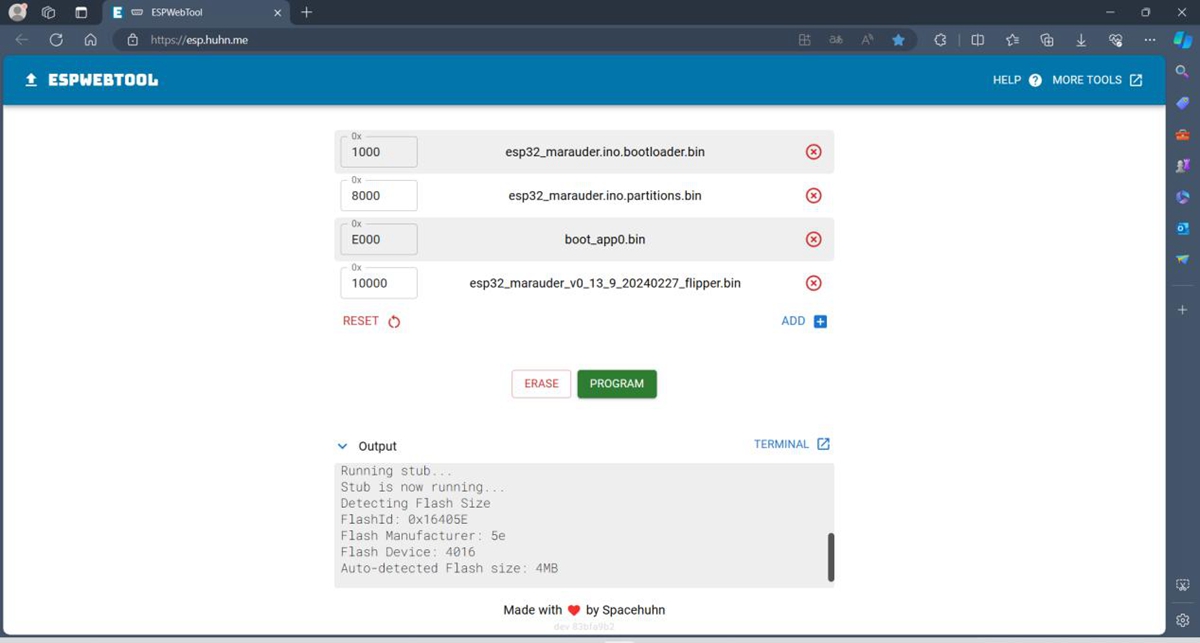Viewport: 1200px width, 643px height.
Task: Click the favorites star in address bar
Action: (x=898, y=40)
